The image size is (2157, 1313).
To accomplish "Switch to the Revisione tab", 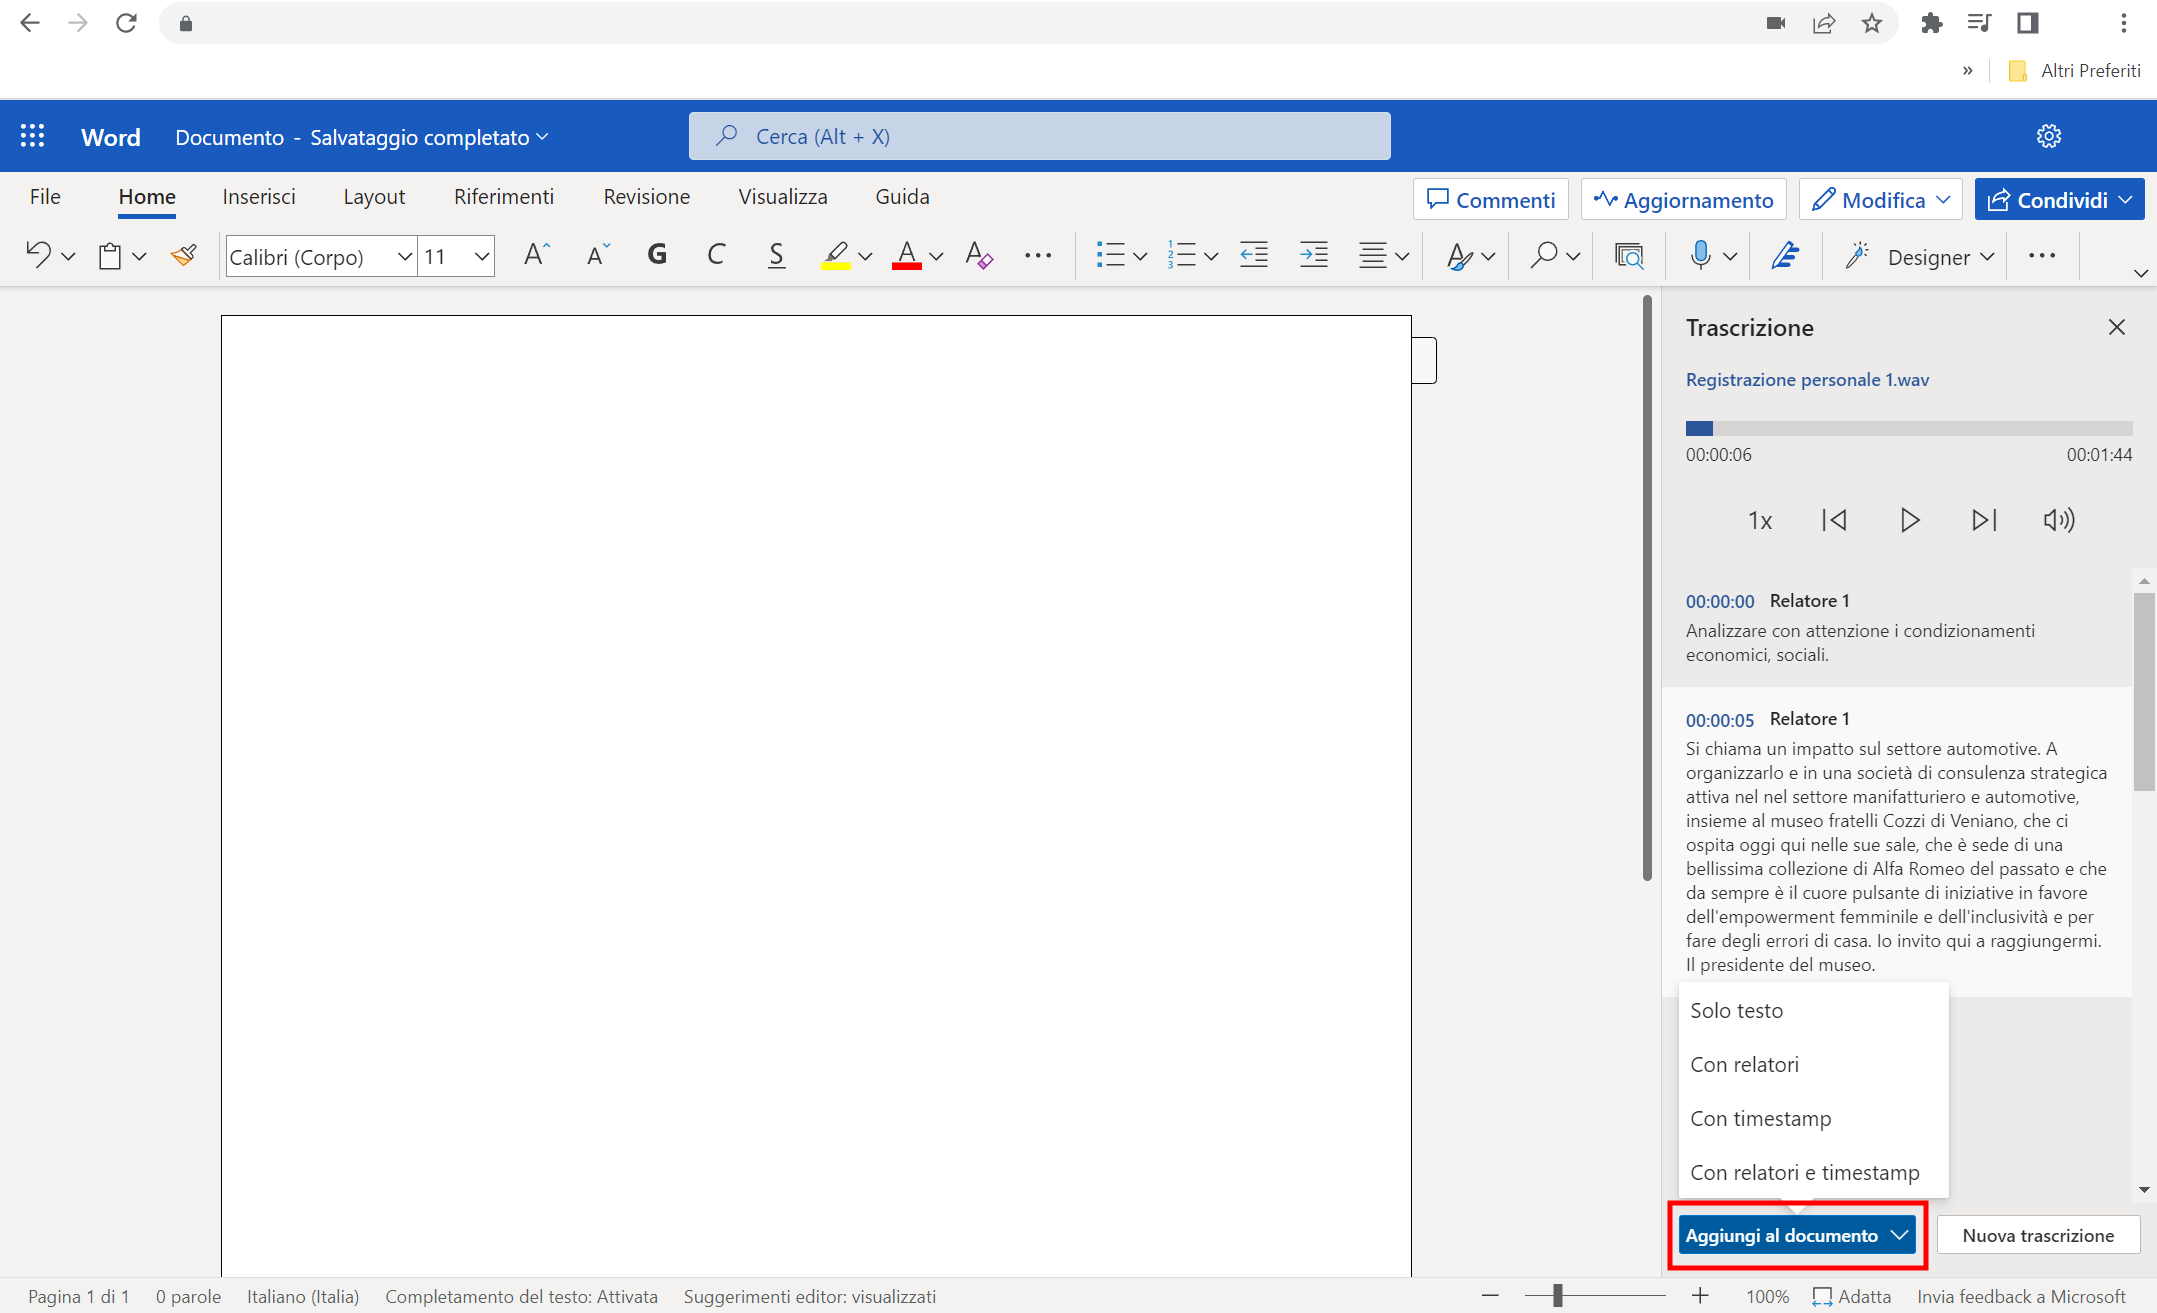I will (x=646, y=197).
